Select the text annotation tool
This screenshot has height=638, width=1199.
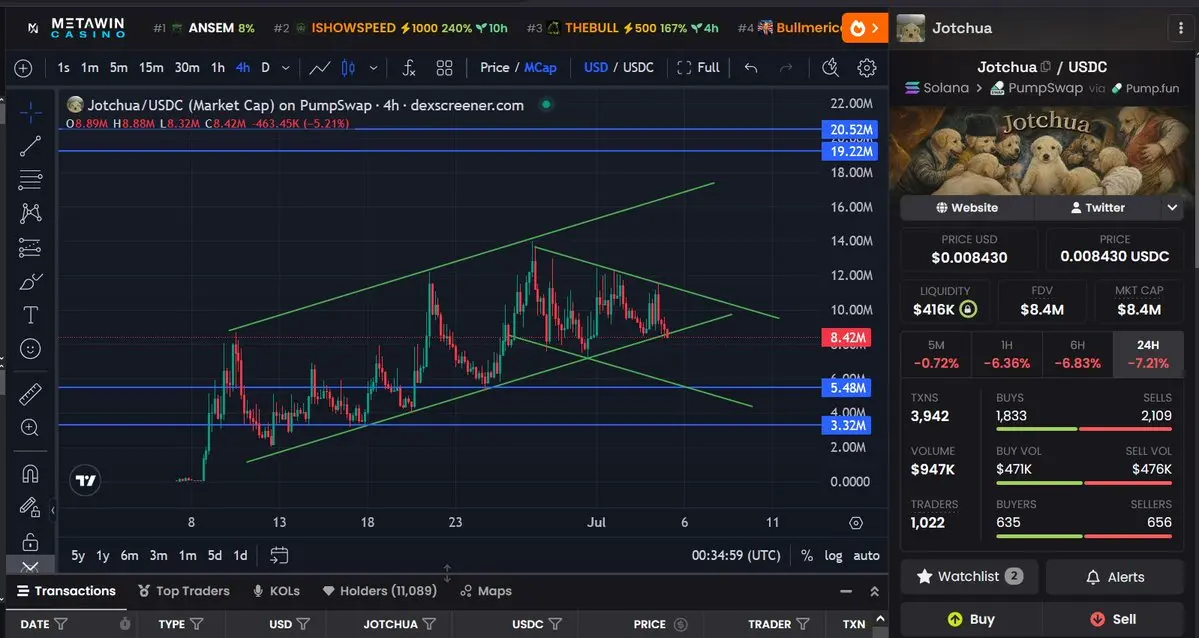(x=31, y=315)
